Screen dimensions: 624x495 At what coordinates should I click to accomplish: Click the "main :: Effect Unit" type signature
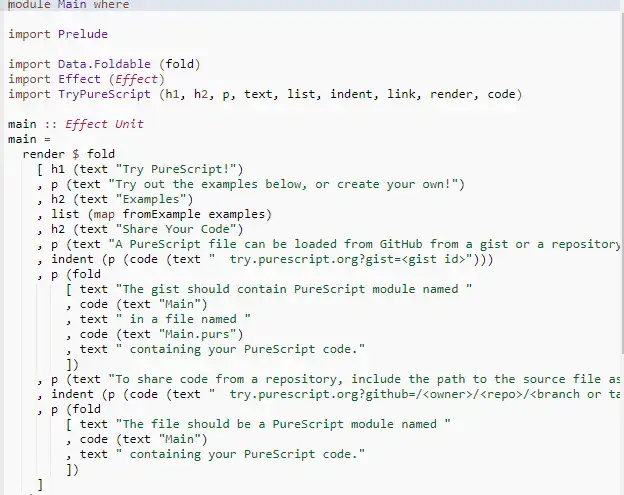coord(76,124)
